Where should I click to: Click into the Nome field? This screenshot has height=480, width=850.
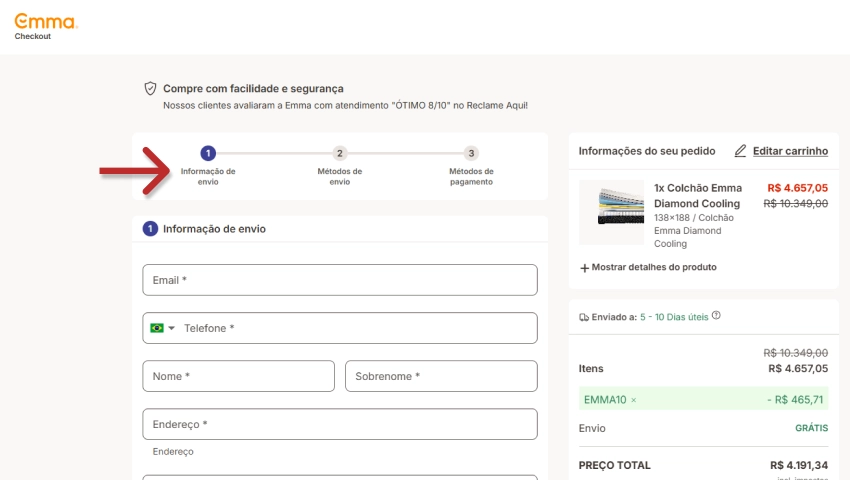coord(239,376)
